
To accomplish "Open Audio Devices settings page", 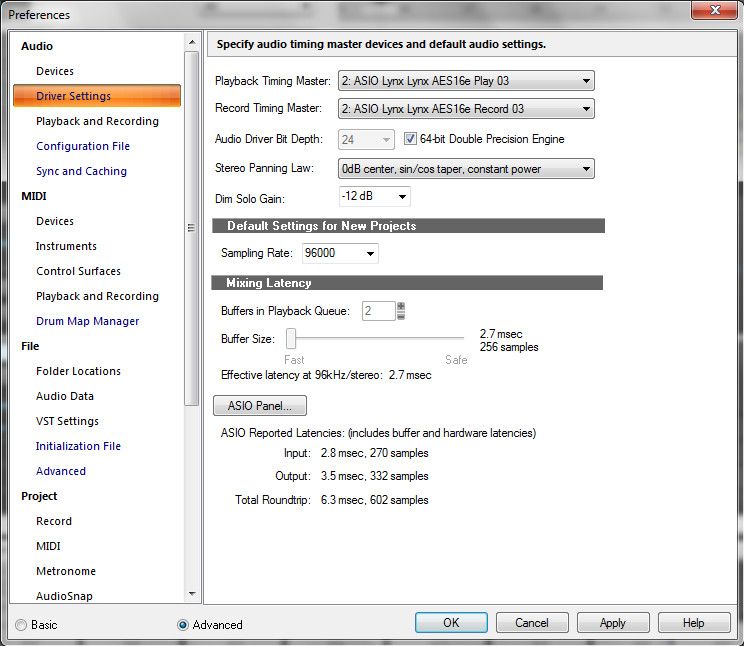I will click(x=55, y=71).
